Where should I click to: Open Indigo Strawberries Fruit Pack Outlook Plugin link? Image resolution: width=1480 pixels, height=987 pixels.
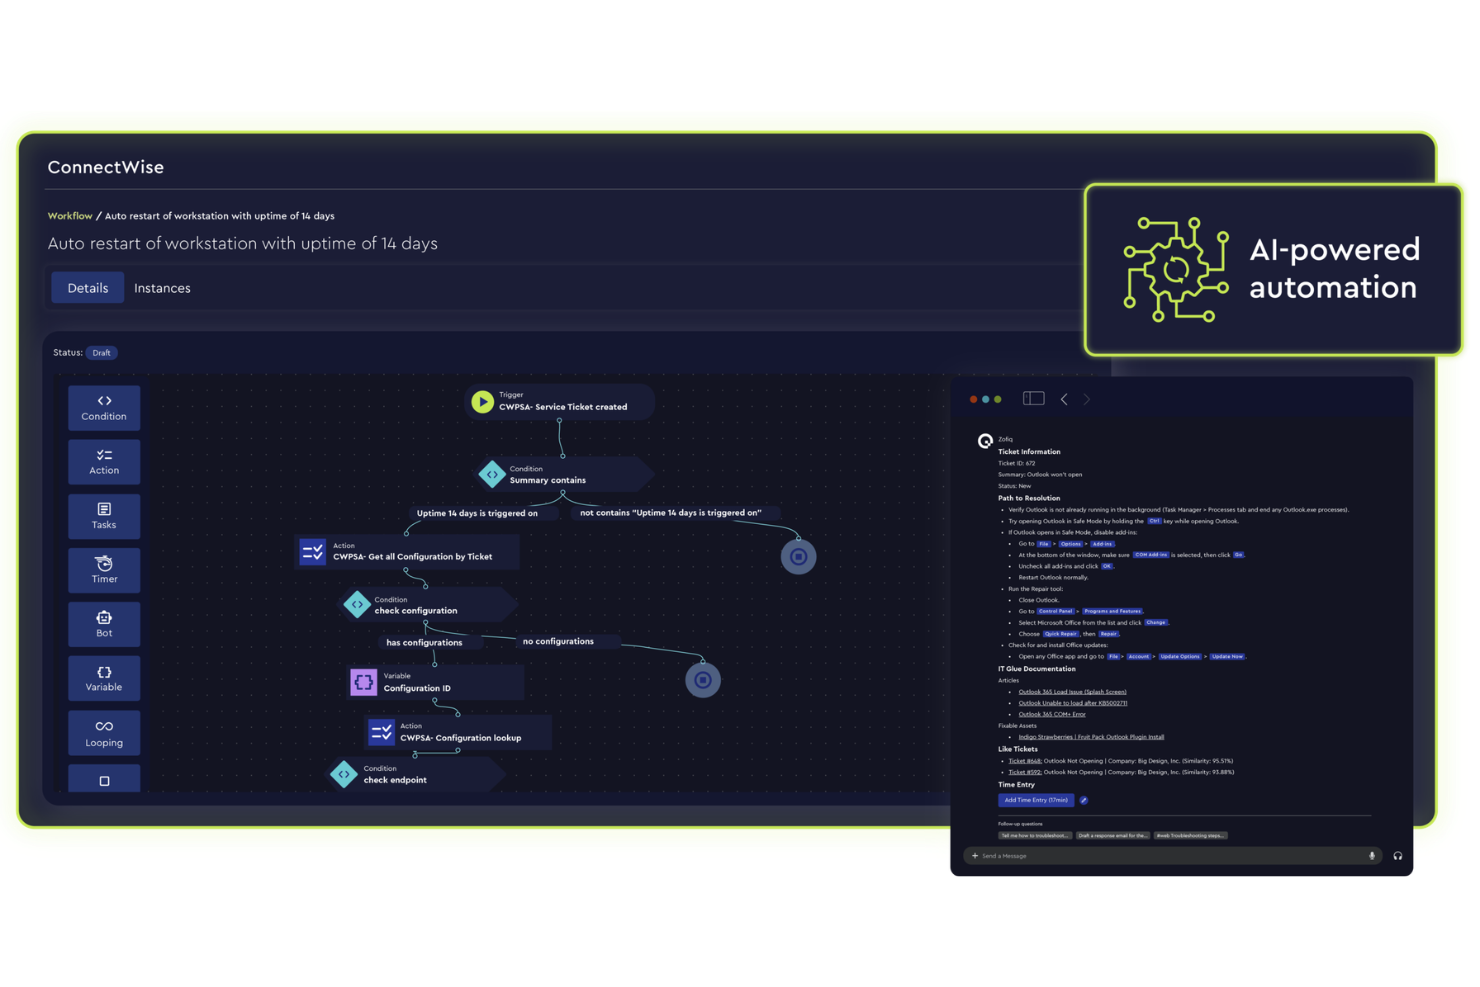1091,737
